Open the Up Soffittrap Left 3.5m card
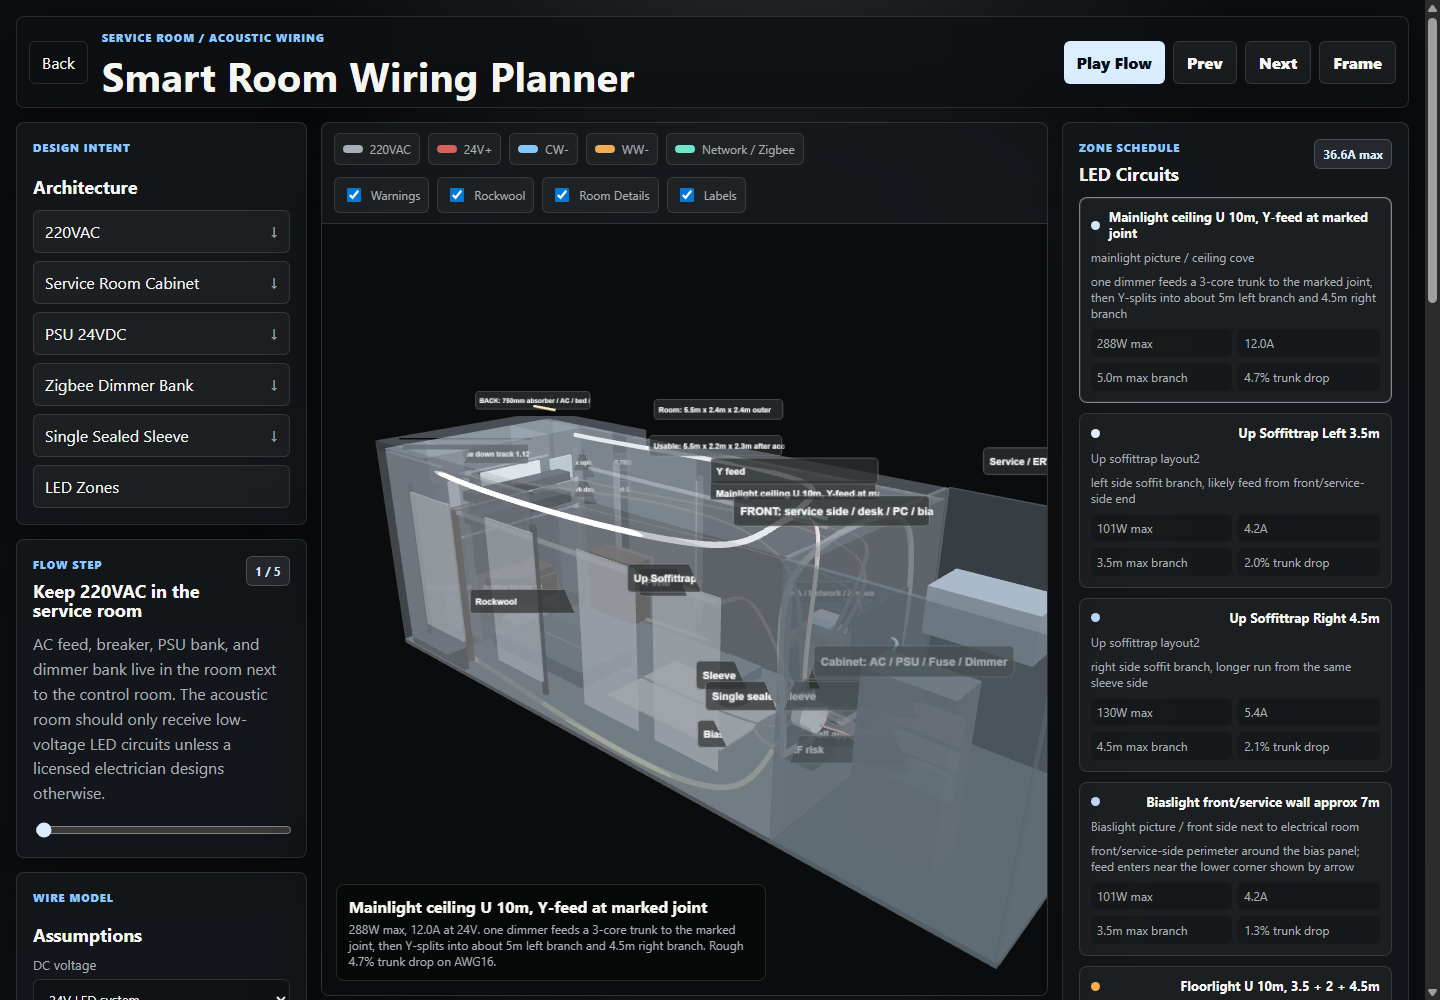Viewport: 1440px width, 1000px height. pyautogui.click(x=1235, y=500)
